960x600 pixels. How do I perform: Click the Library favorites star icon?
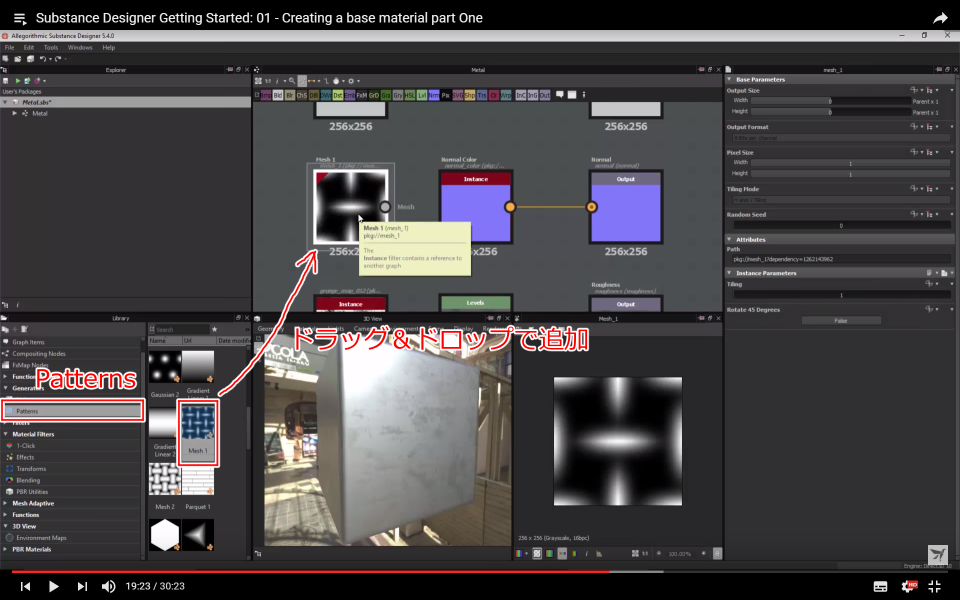[214, 329]
